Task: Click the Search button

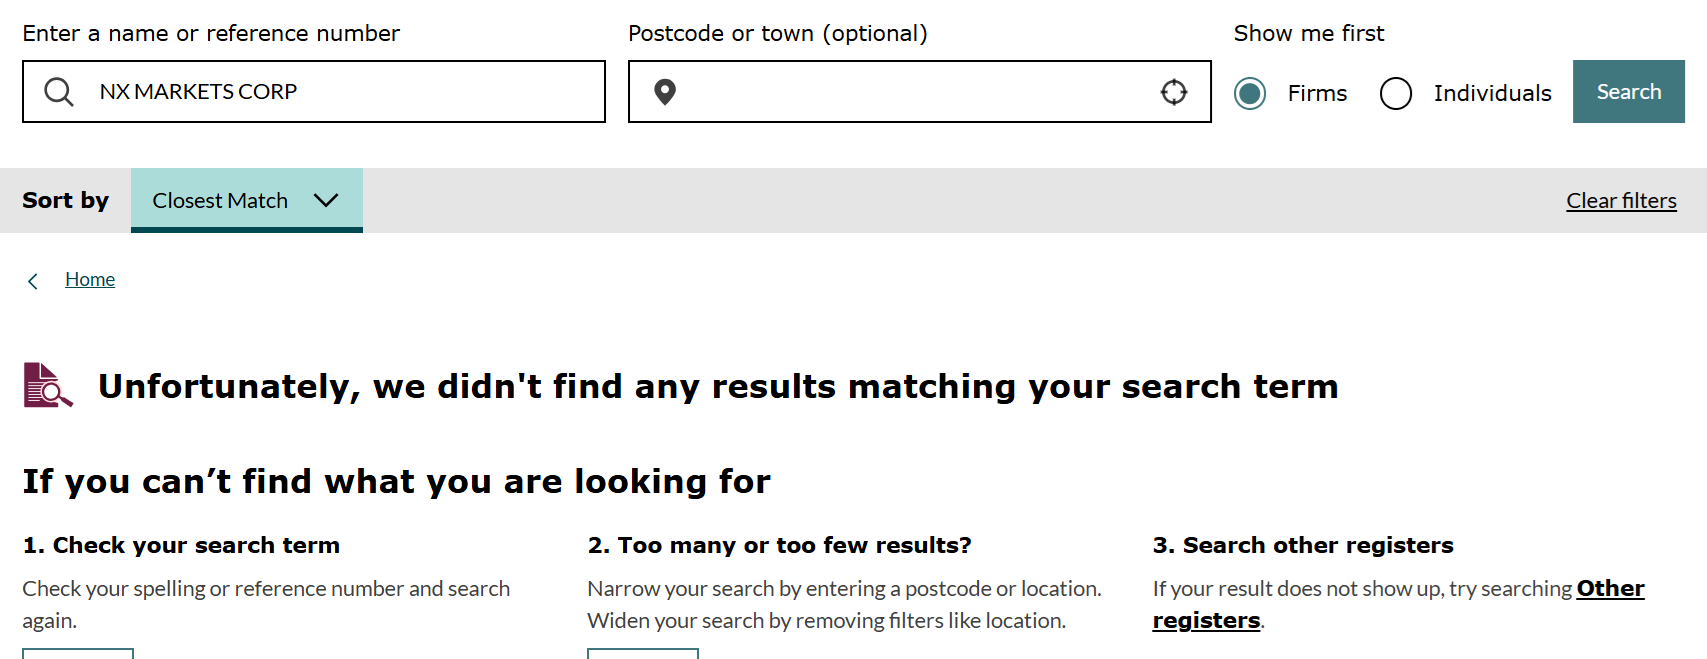Action: (x=1629, y=91)
